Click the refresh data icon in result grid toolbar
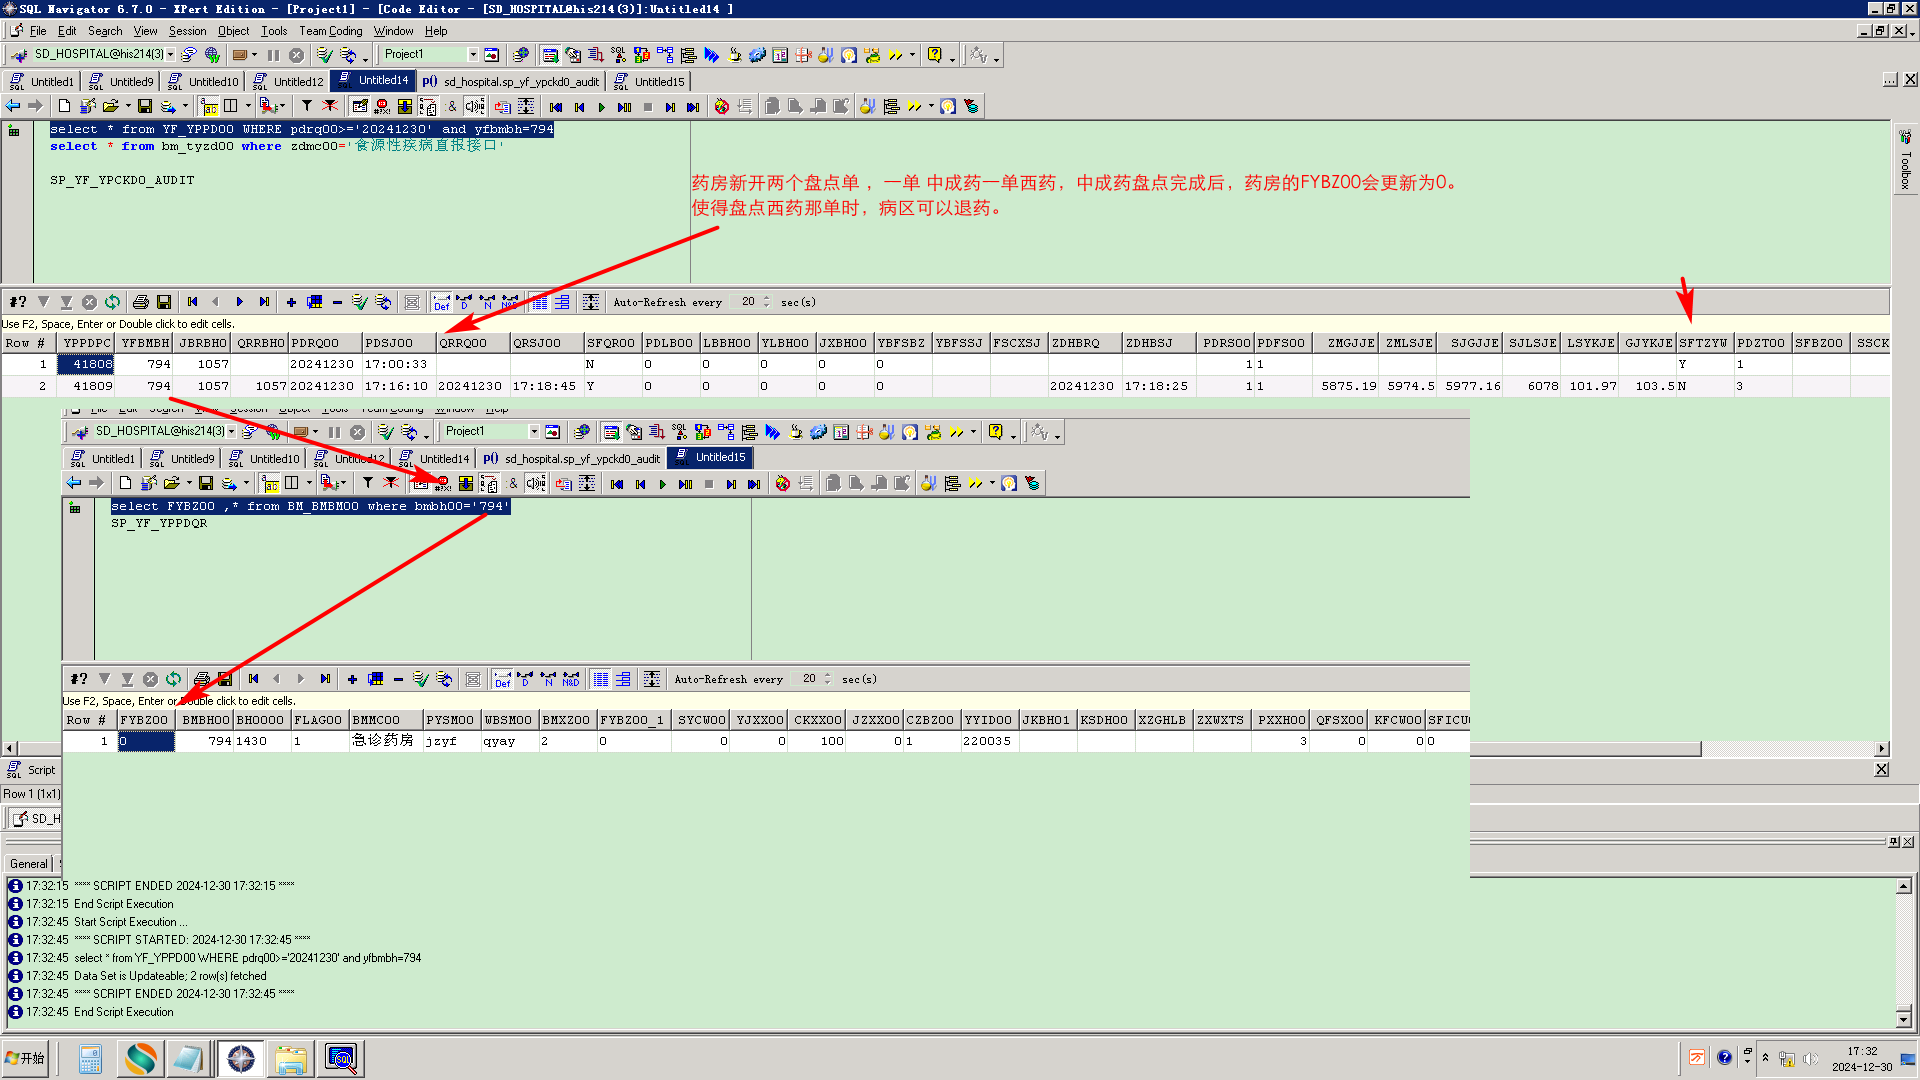Screen dimensions: 1920x1080 (112, 302)
